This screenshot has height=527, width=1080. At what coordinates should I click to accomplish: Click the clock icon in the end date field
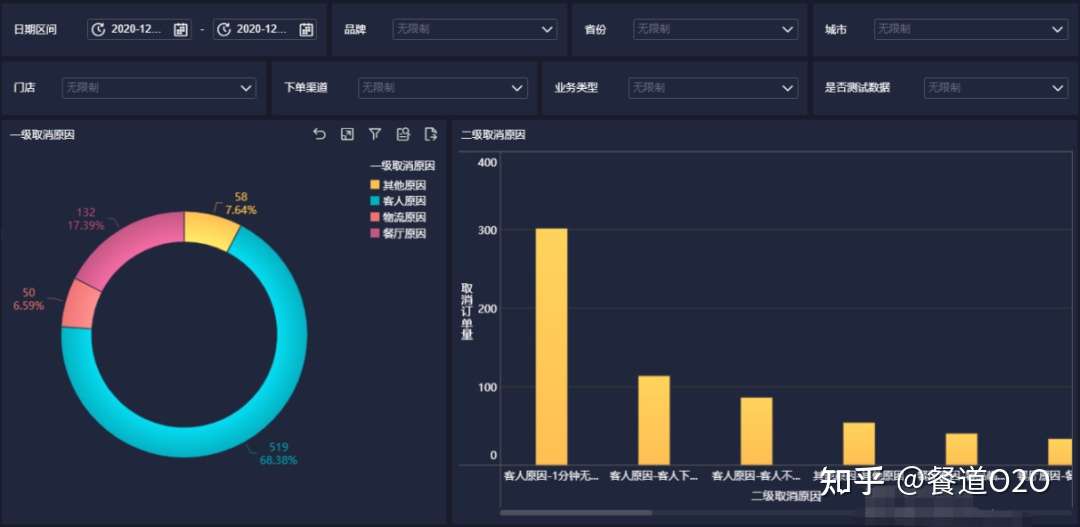click(224, 29)
